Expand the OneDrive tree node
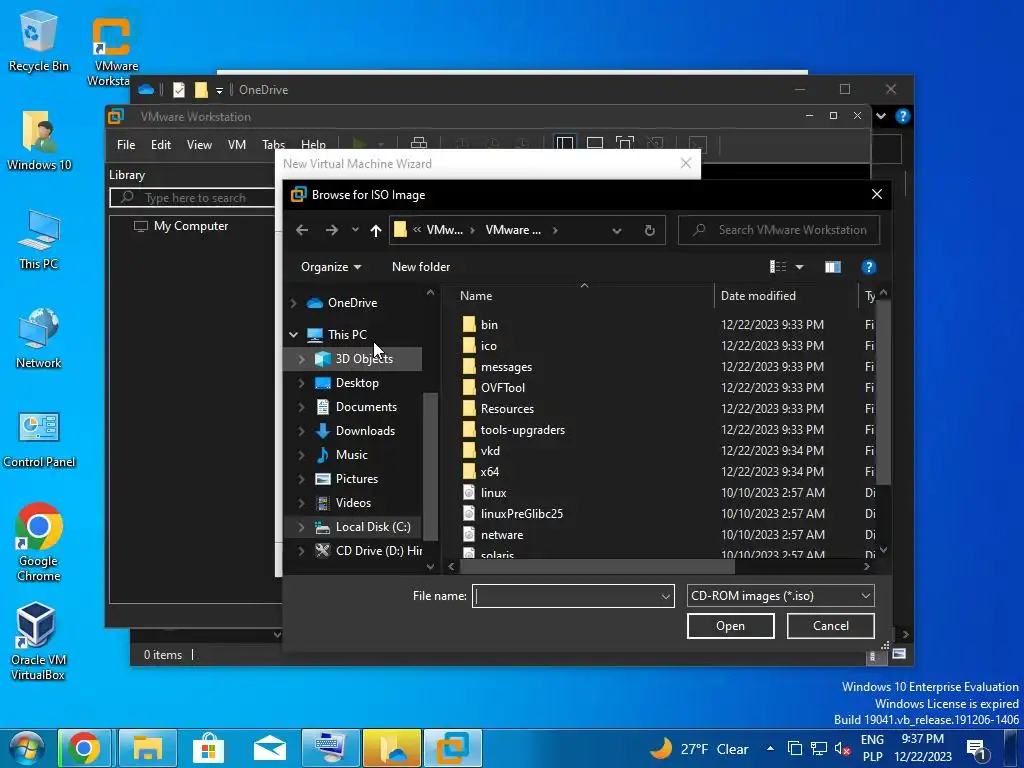Viewport: 1024px width, 768px height. coord(294,303)
